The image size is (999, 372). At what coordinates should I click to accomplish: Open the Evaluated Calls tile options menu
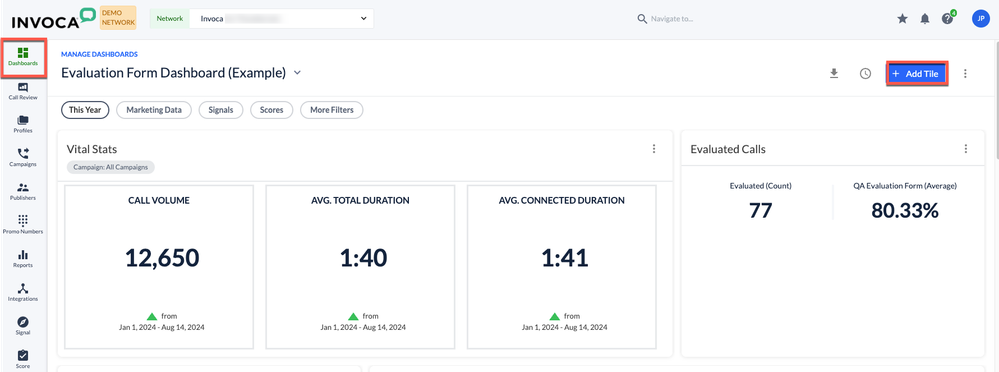pos(966,148)
